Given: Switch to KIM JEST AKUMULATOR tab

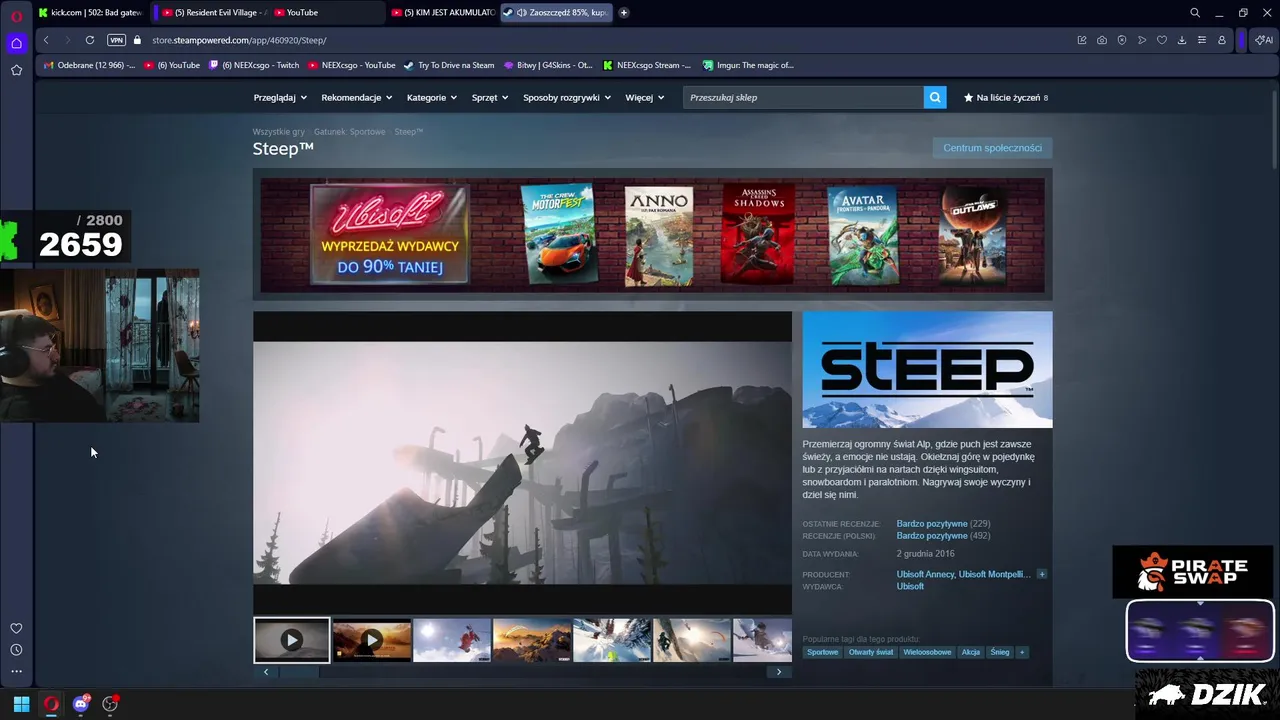Looking at the screenshot, I should pos(443,12).
